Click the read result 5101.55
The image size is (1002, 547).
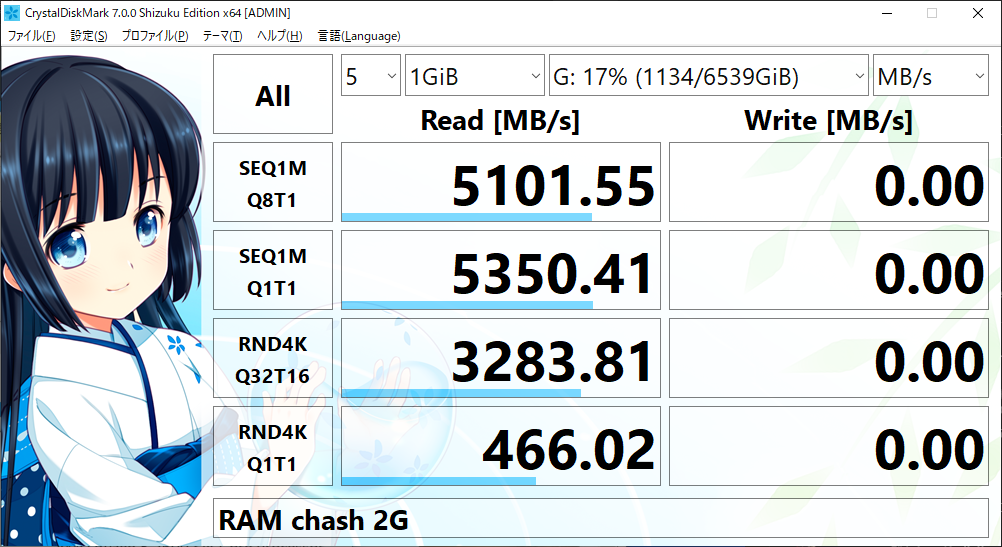pos(501,182)
